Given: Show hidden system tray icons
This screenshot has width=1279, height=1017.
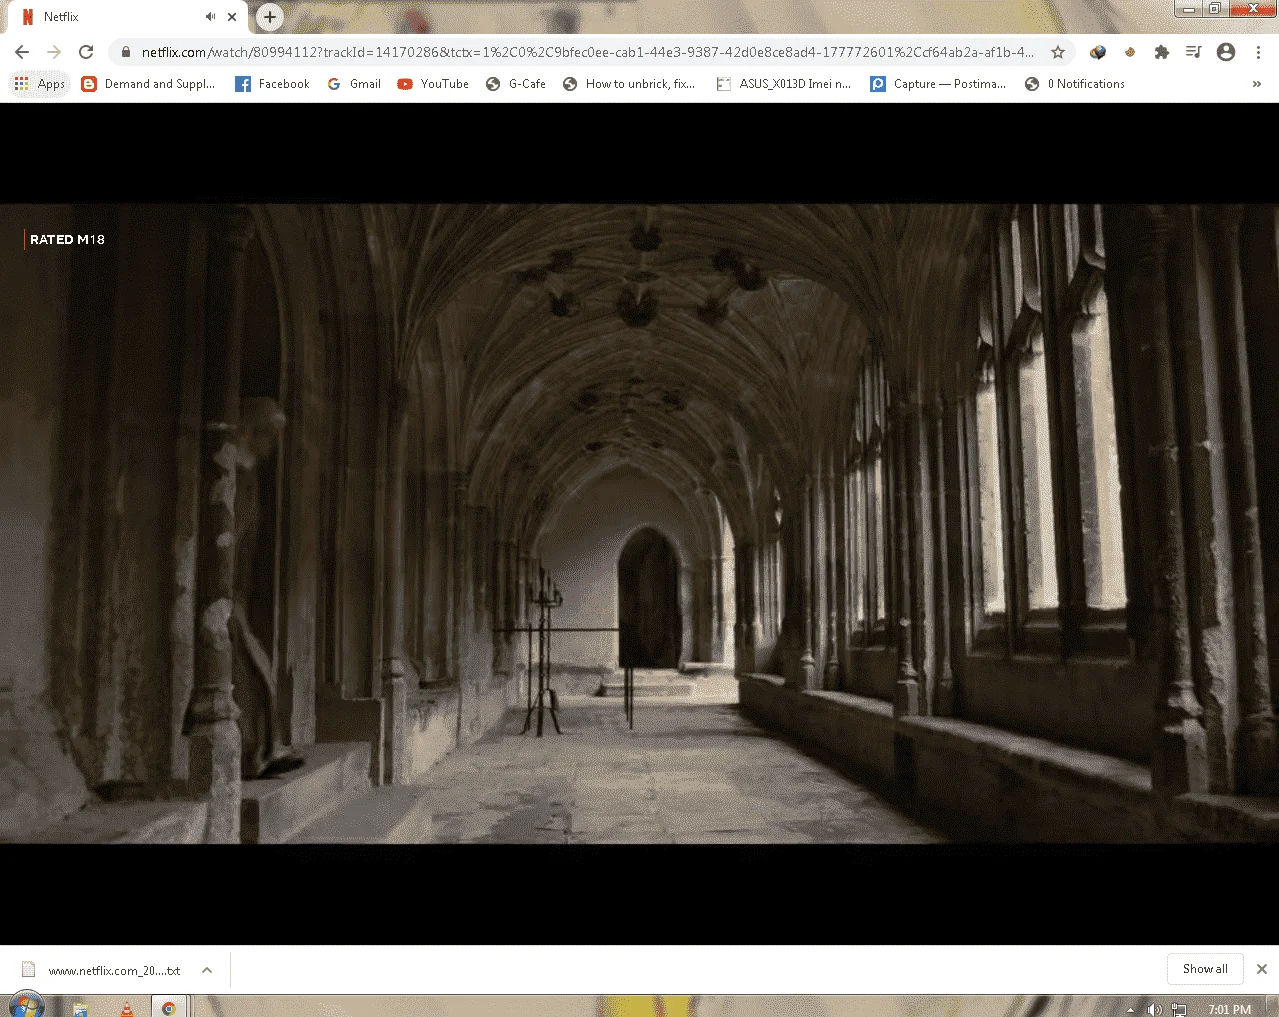Looking at the screenshot, I should point(1131,1010).
